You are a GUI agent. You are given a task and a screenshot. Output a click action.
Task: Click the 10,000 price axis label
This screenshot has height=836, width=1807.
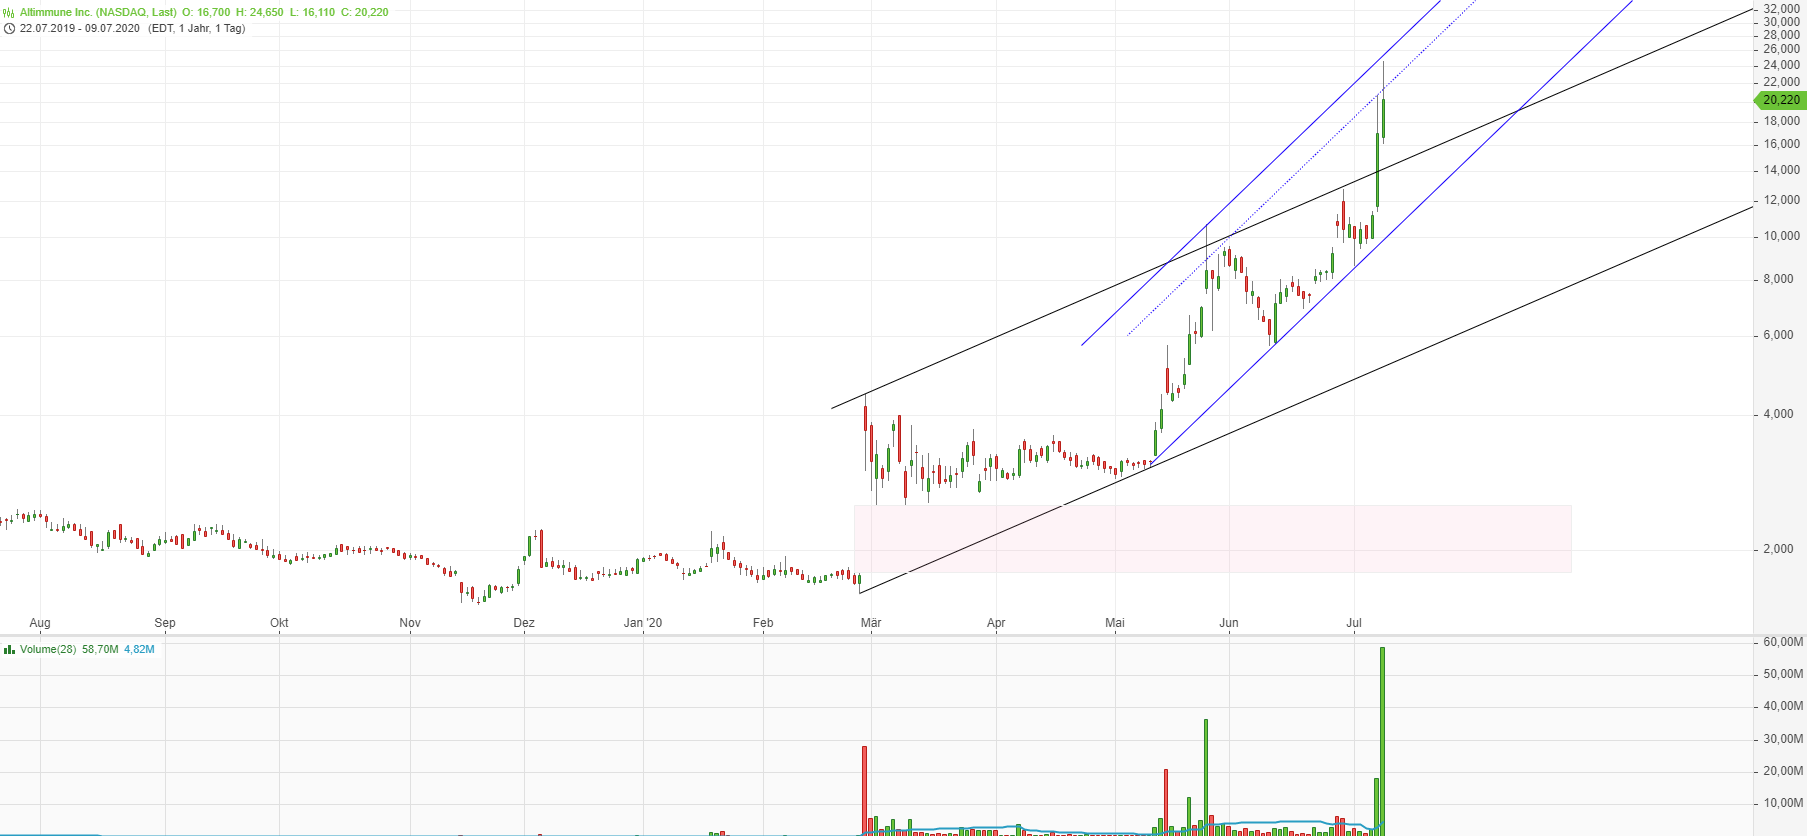click(1781, 236)
